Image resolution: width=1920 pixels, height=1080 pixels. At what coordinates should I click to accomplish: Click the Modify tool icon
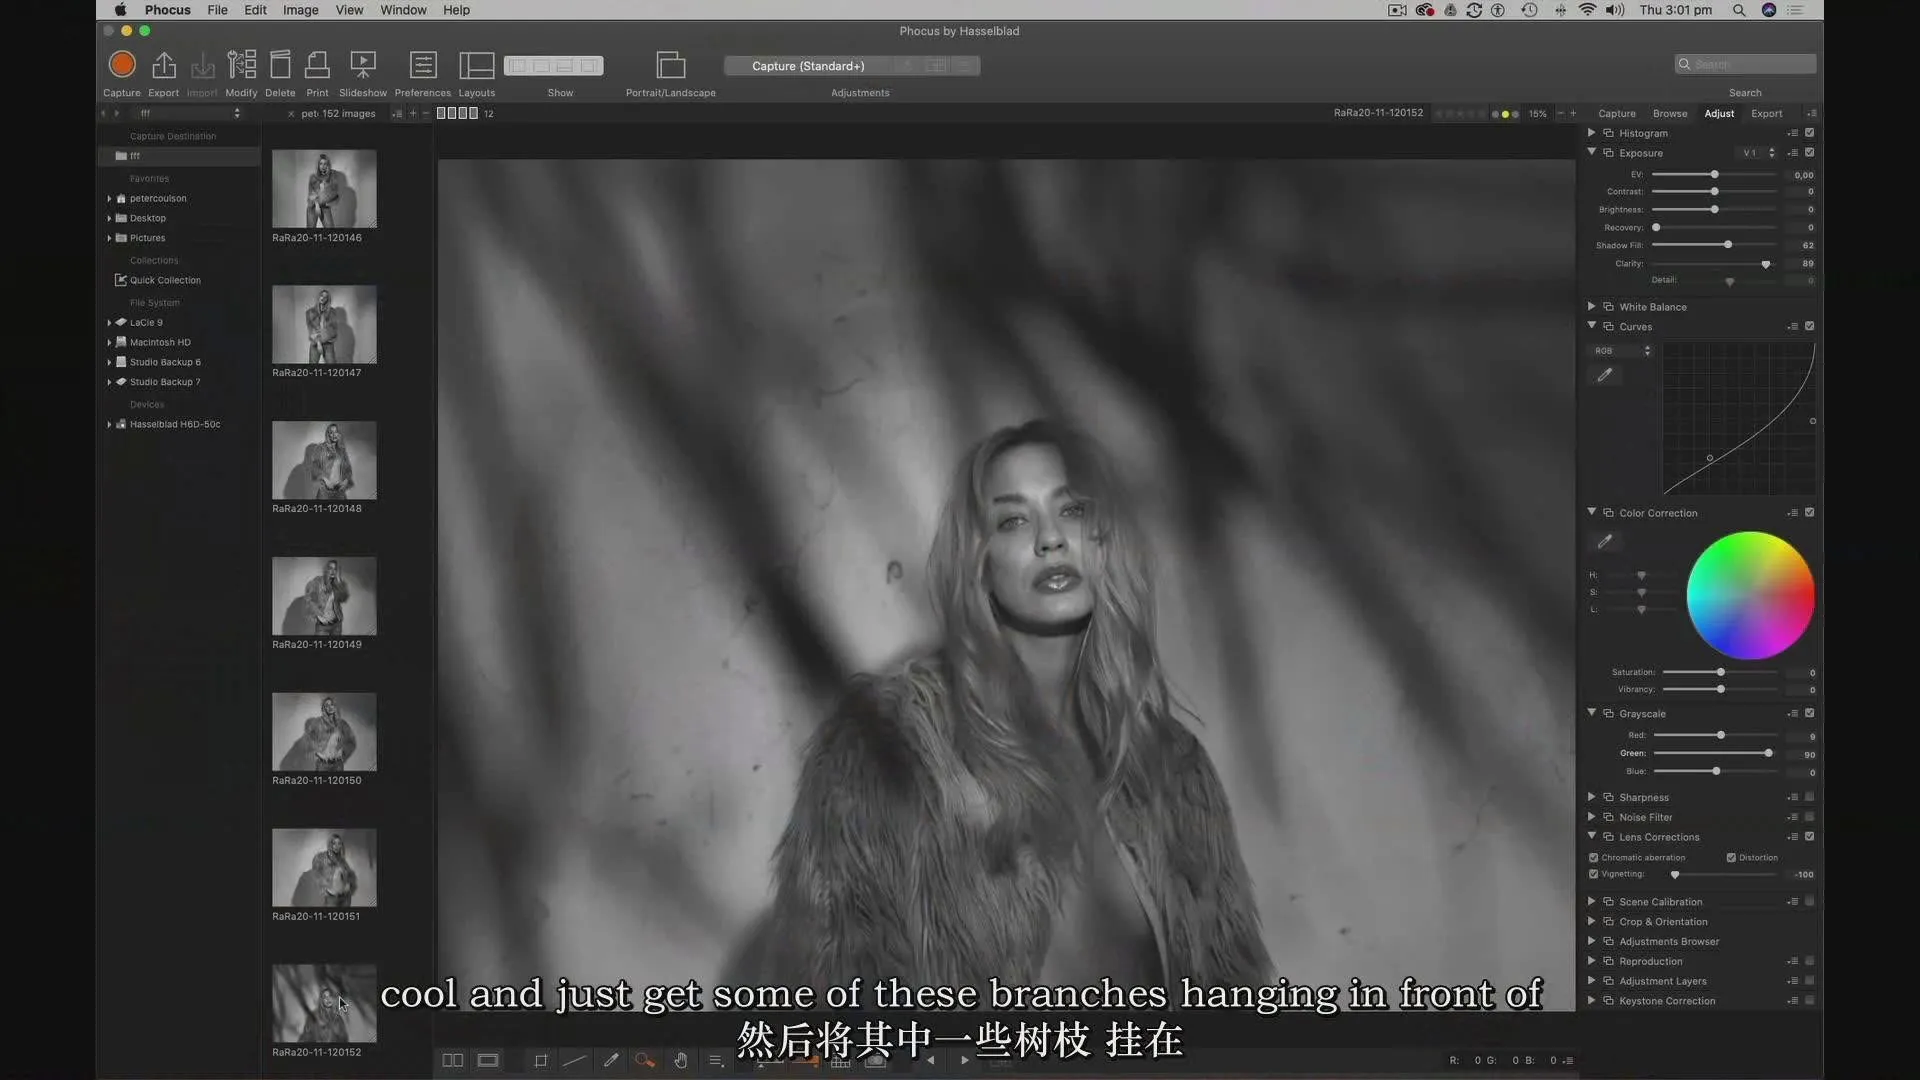pos(241,65)
